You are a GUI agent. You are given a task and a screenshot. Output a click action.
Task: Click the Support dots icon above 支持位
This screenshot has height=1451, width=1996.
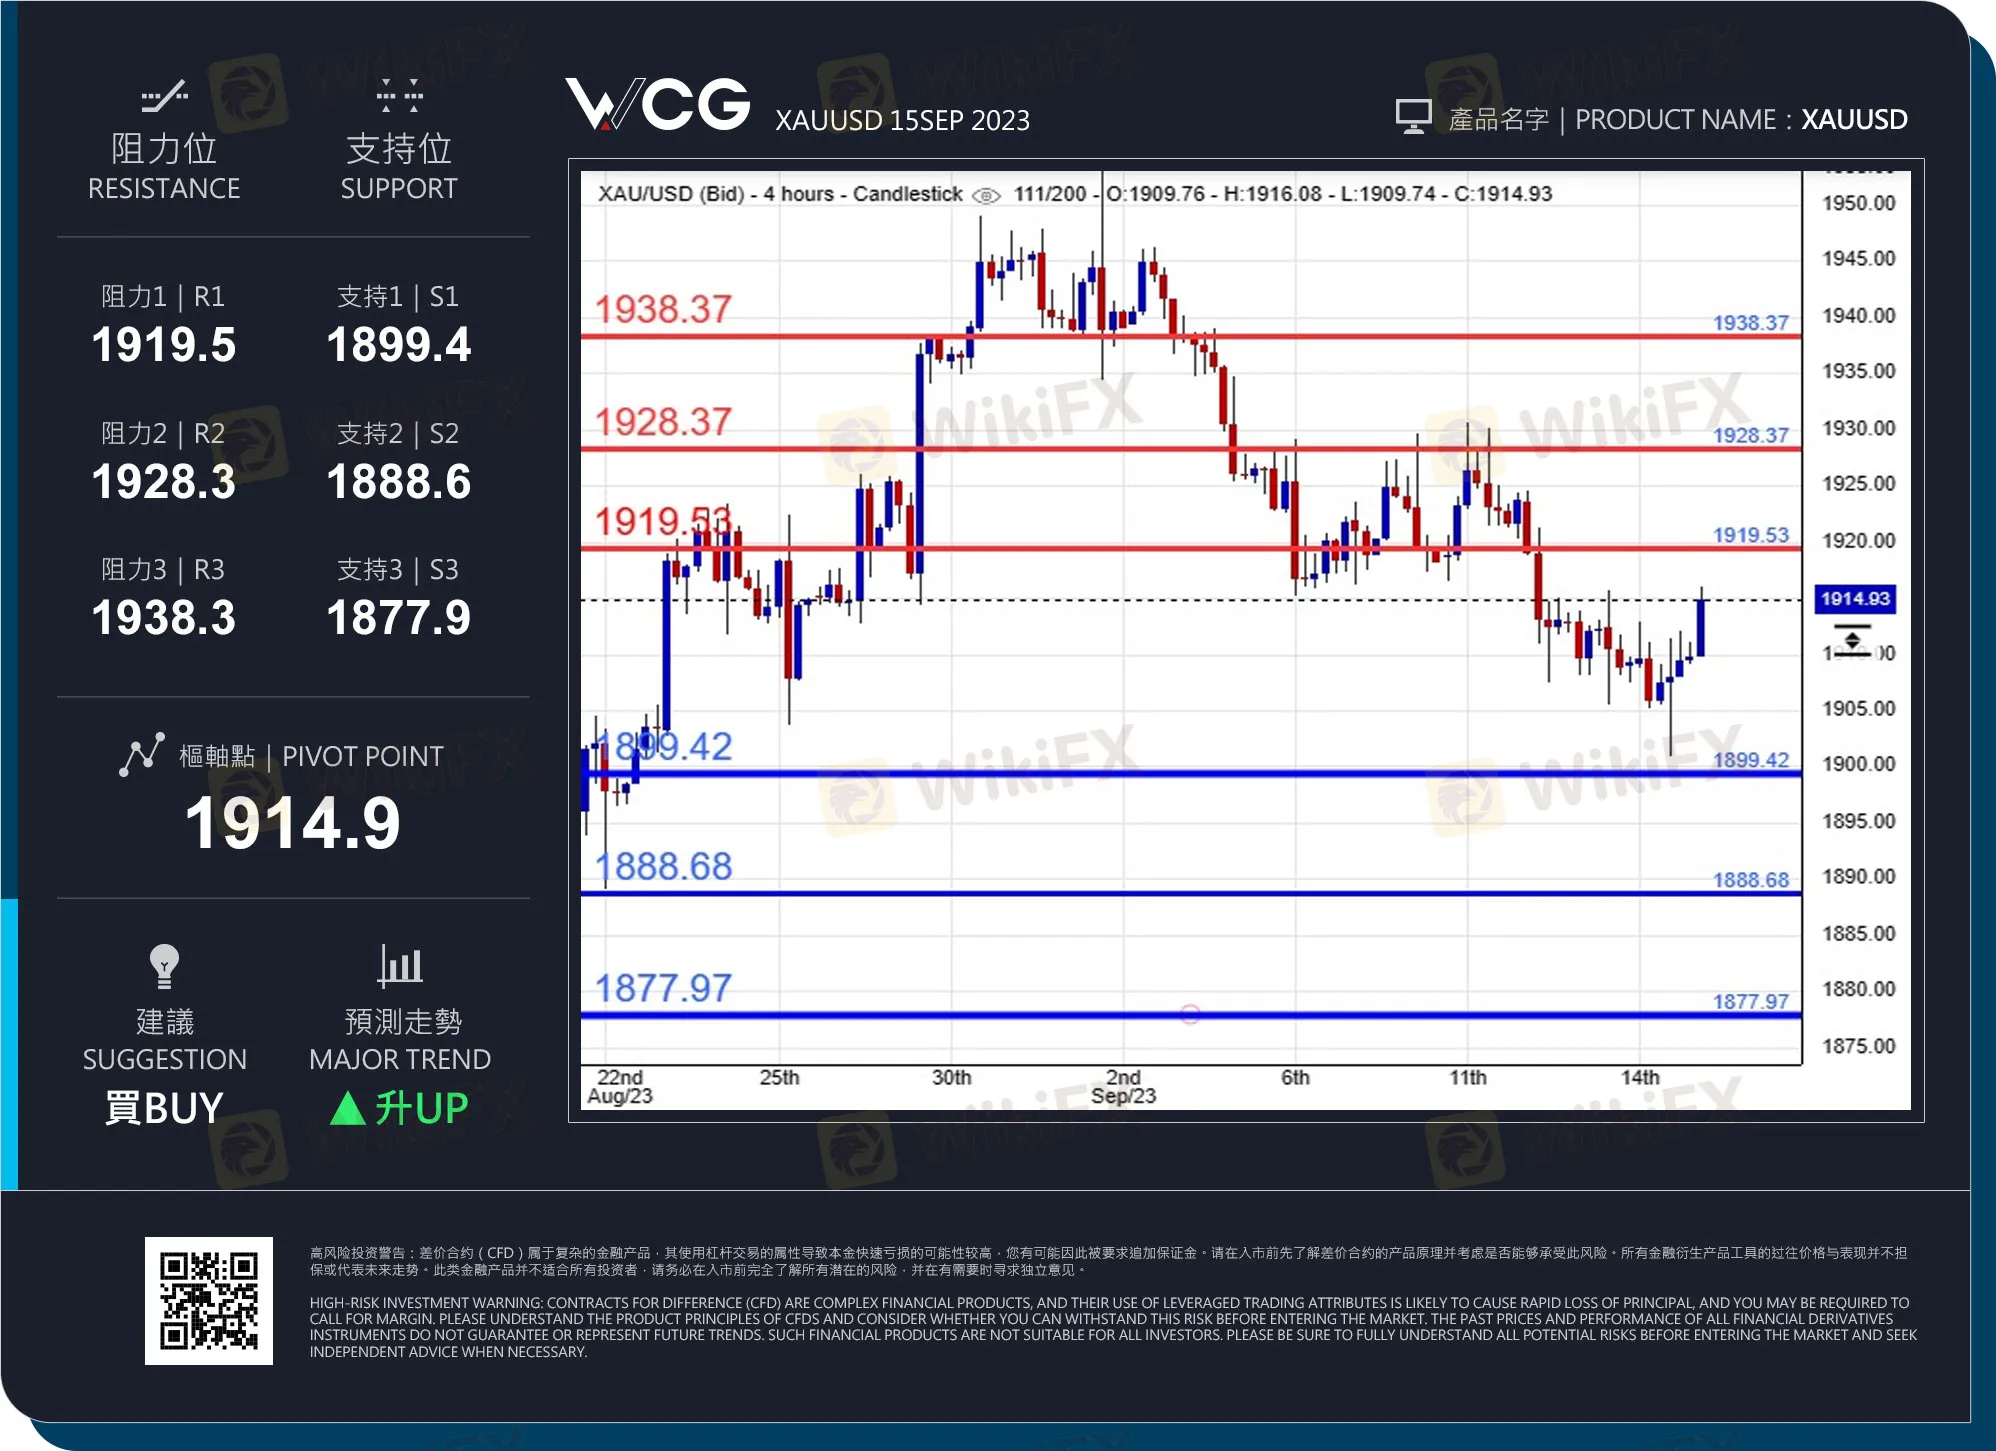pyautogui.click(x=399, y=97)
